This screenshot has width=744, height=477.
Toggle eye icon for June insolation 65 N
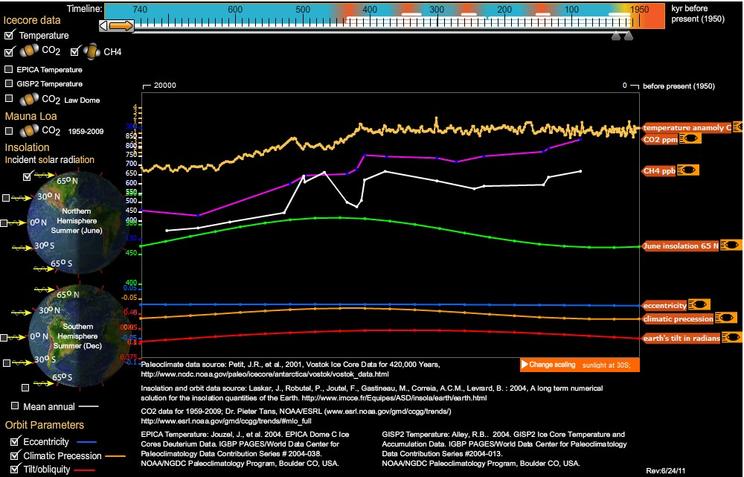click(730, 244)
